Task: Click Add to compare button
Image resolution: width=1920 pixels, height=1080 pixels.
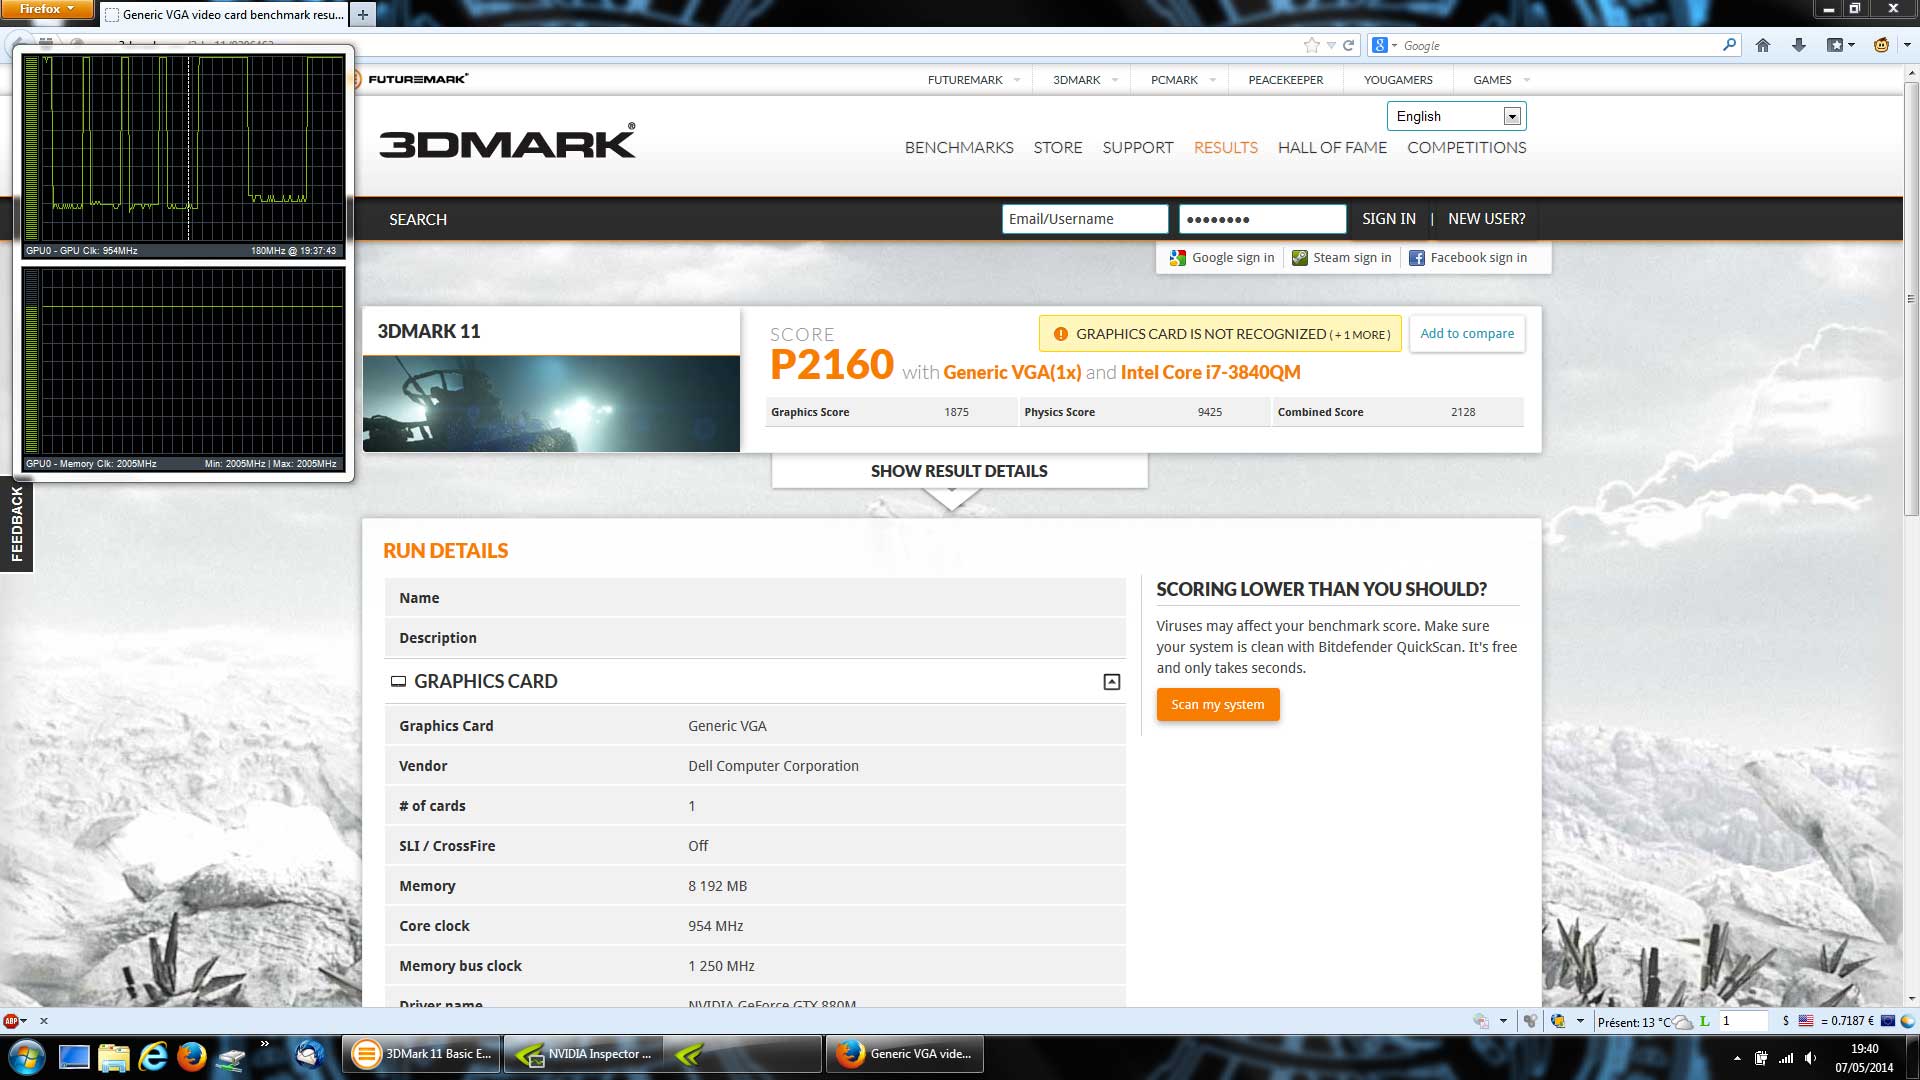Action: [x=1467, y=334]
